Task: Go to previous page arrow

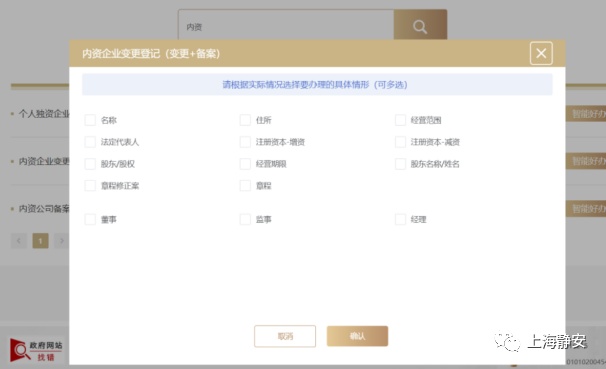Action: [x=19, y=241]
